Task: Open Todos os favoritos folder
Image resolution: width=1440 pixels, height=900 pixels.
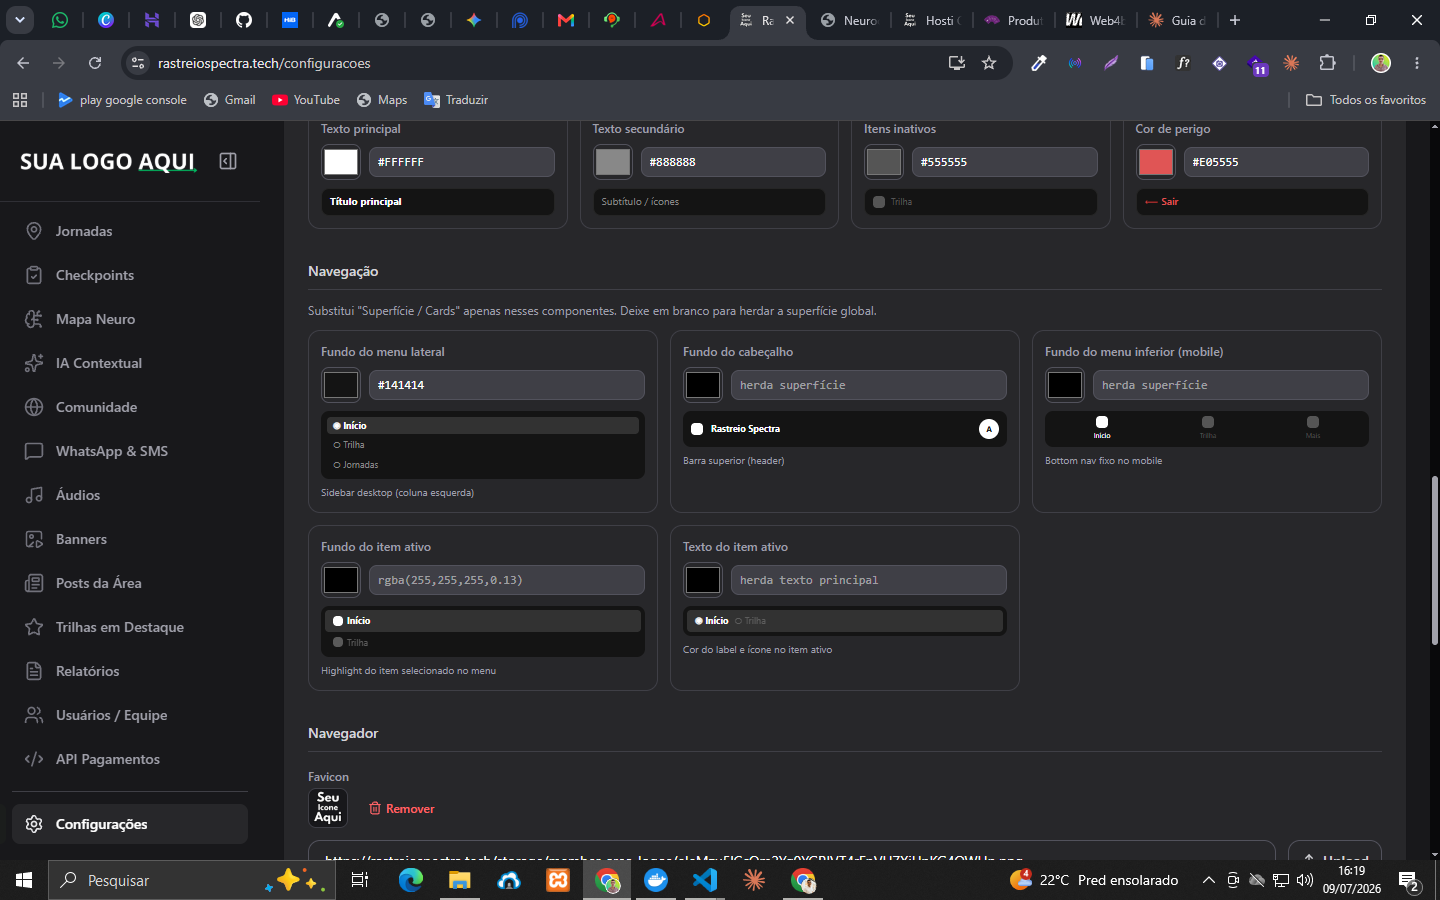Action: pos(1366,100)
